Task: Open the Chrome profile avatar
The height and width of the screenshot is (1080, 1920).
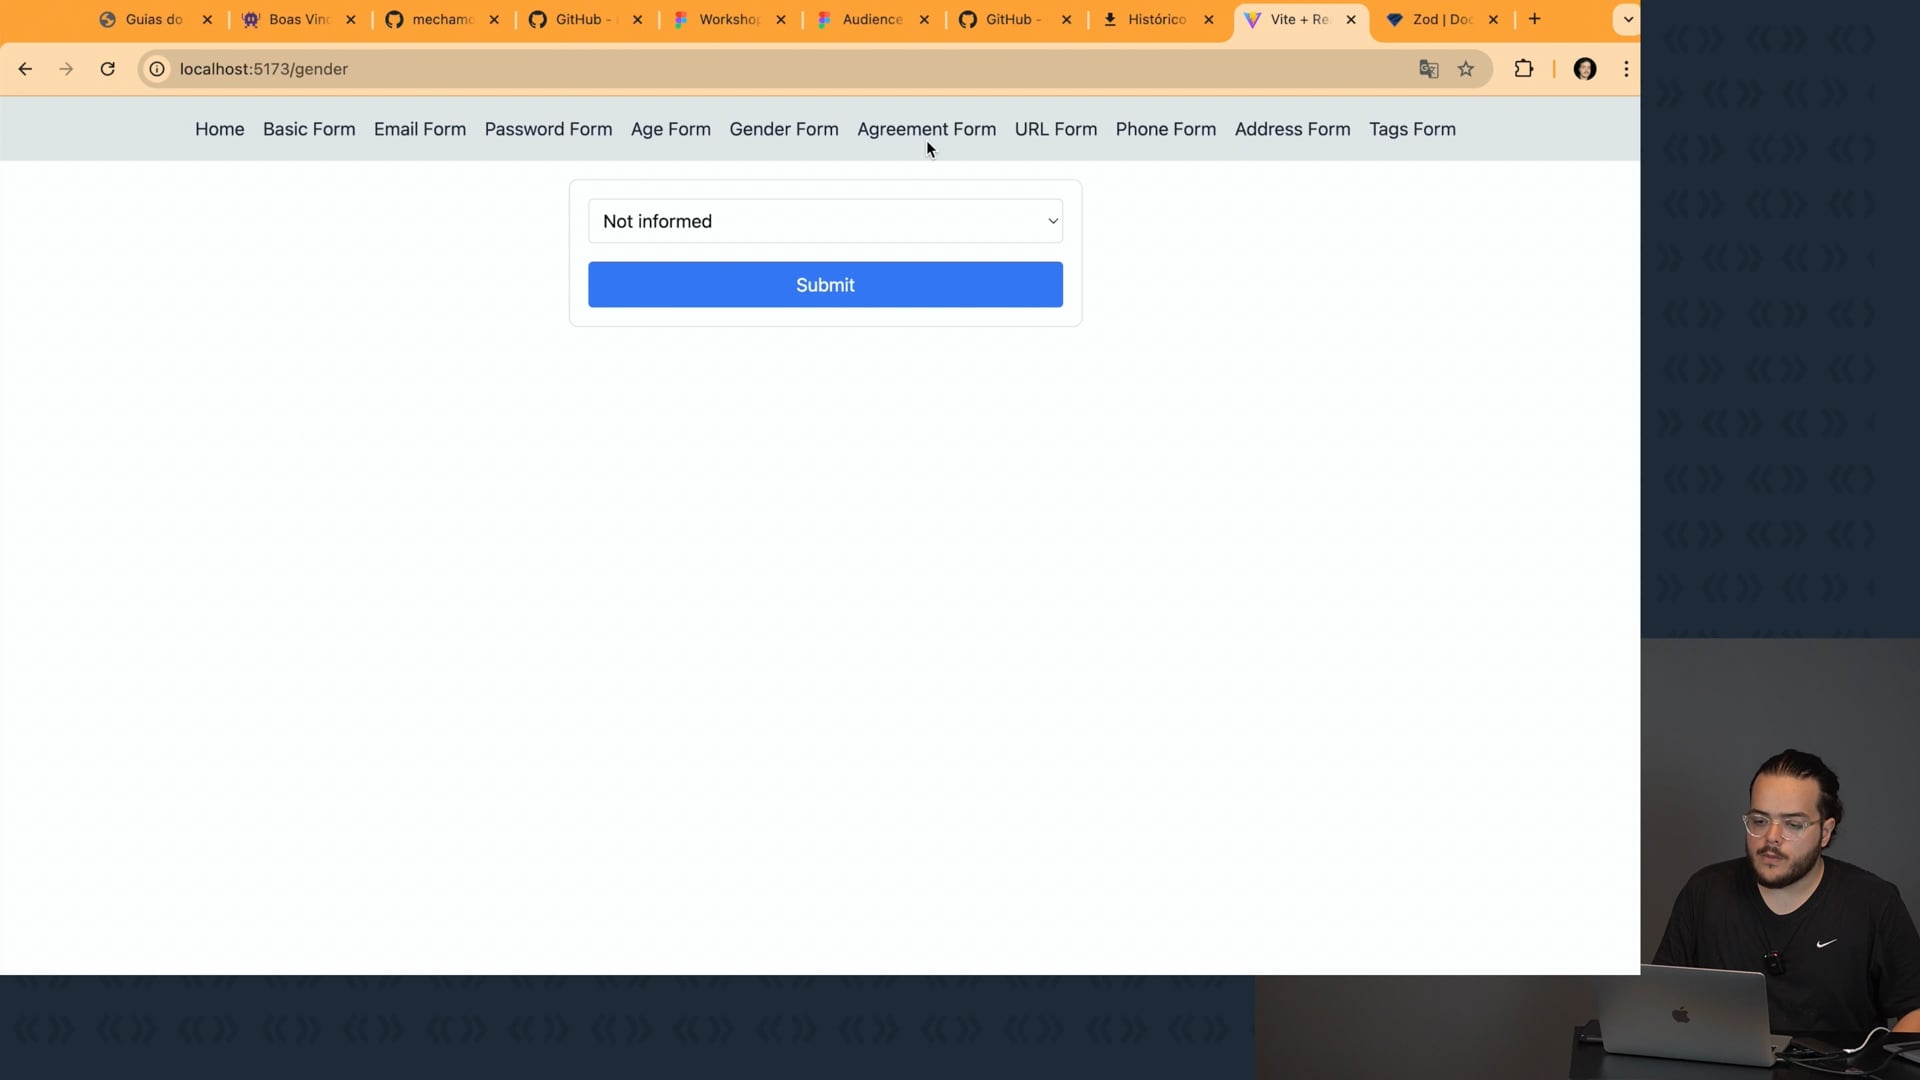Action: click(x=1585, y=69)
